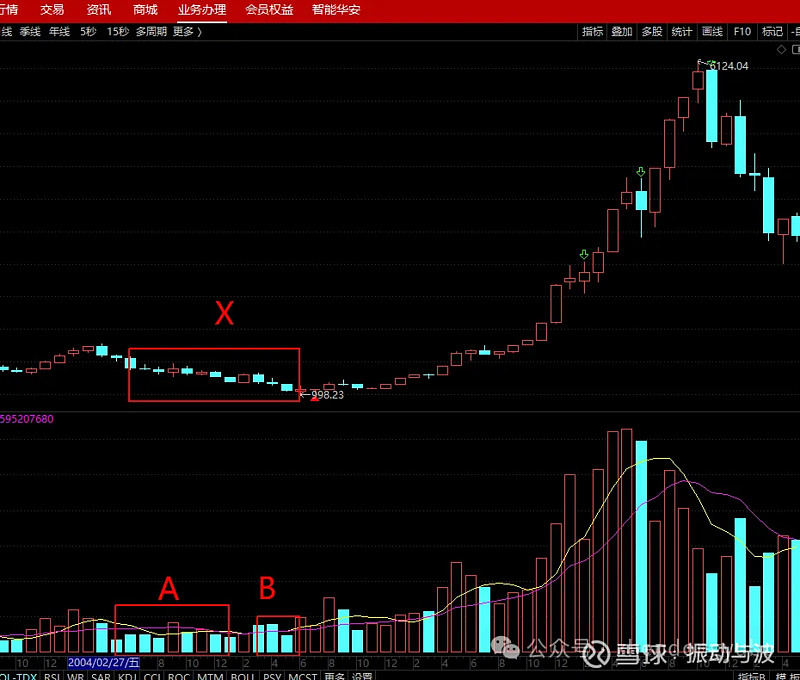Image resolution: width=800 pixels, height=680 pixels.
Task: Open indicator 设置 settings
Action: (362, 676)
